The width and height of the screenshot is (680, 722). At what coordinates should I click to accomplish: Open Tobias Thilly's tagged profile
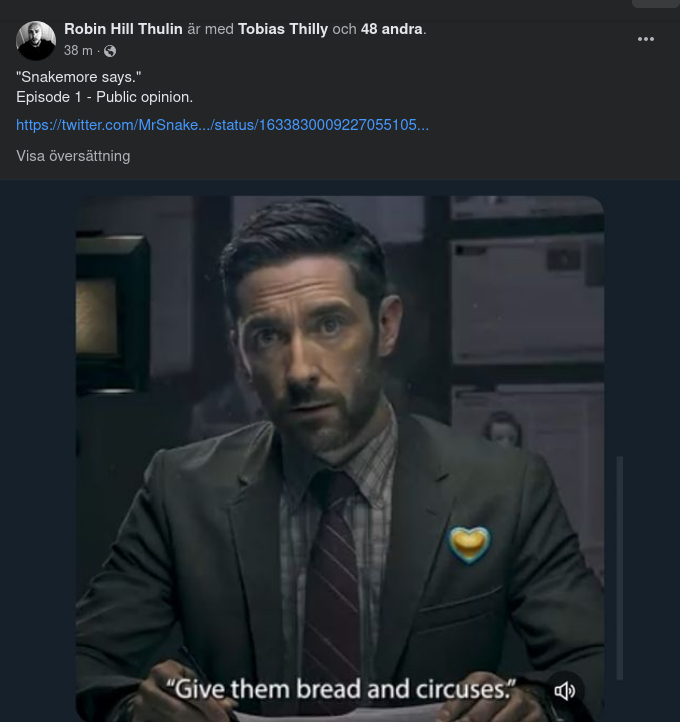point(283,29)
